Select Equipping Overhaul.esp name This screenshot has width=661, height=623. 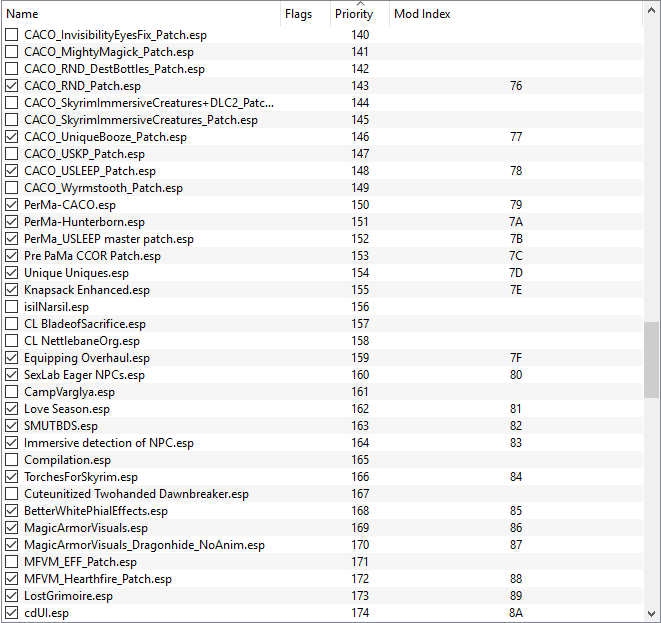[x=87, y=358]
